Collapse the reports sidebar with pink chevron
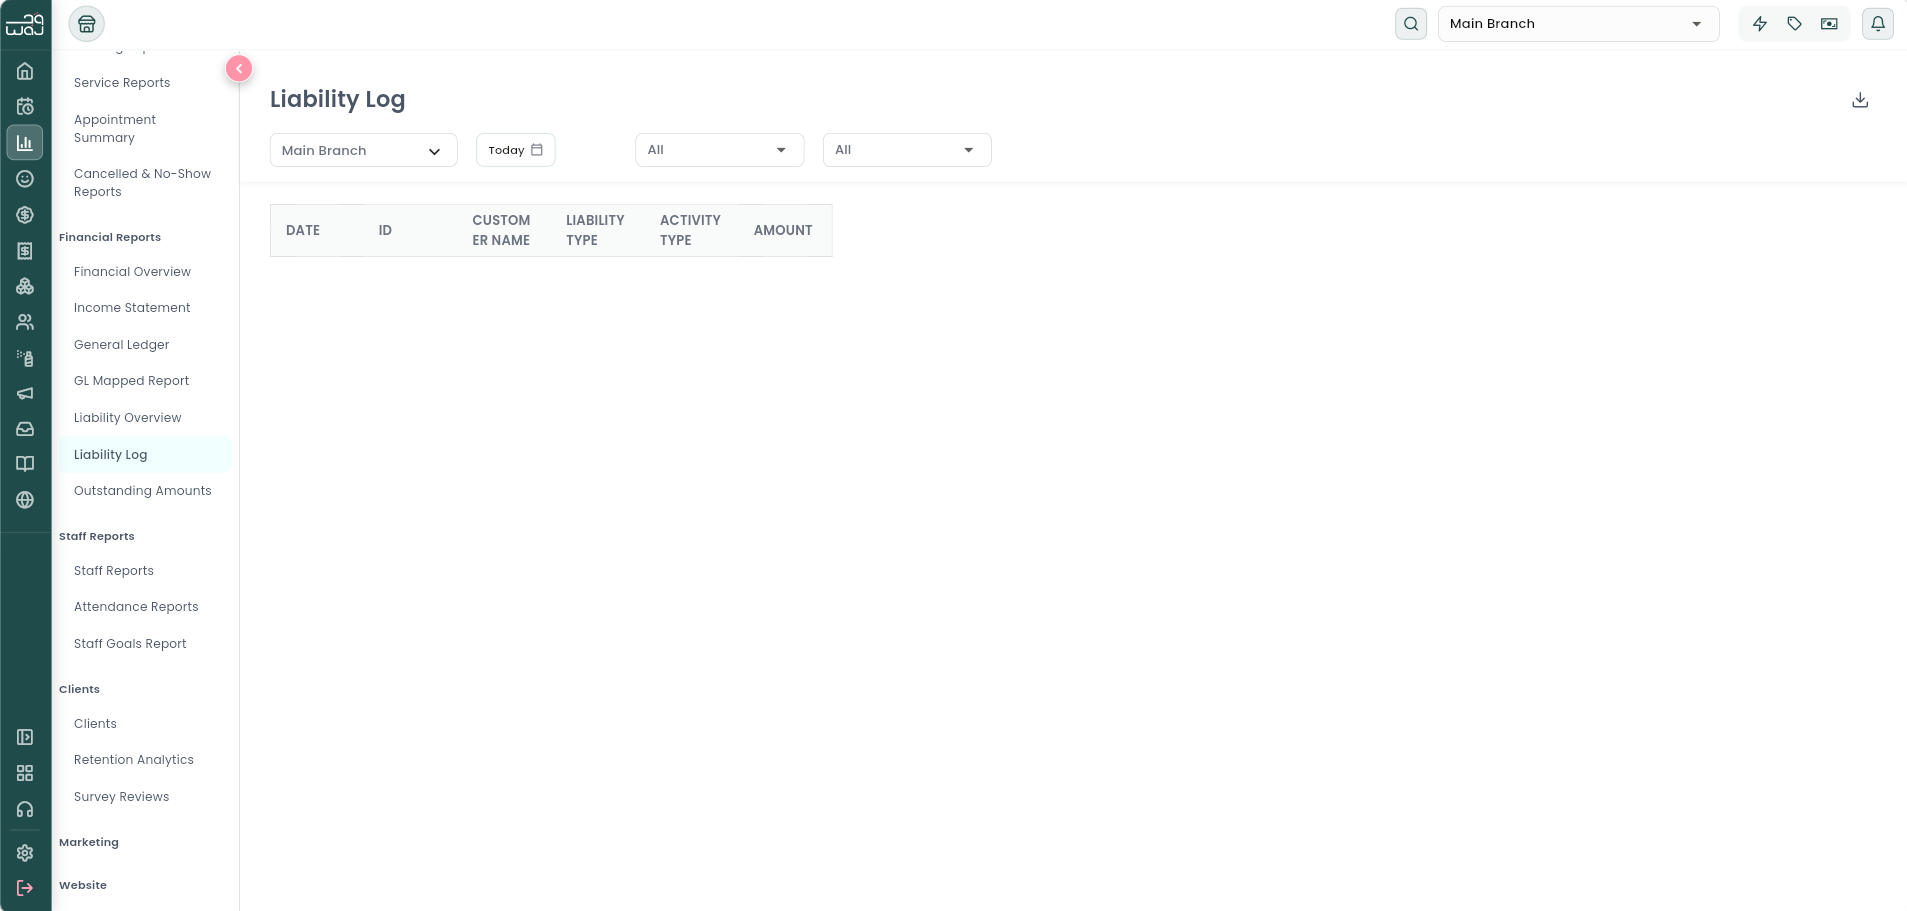1907x911 pixels. [239, 68]
